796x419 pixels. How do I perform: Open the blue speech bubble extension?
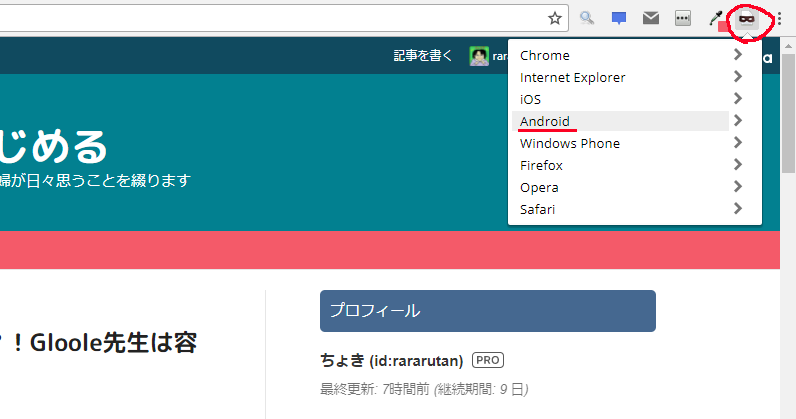(x=619, y=18)
